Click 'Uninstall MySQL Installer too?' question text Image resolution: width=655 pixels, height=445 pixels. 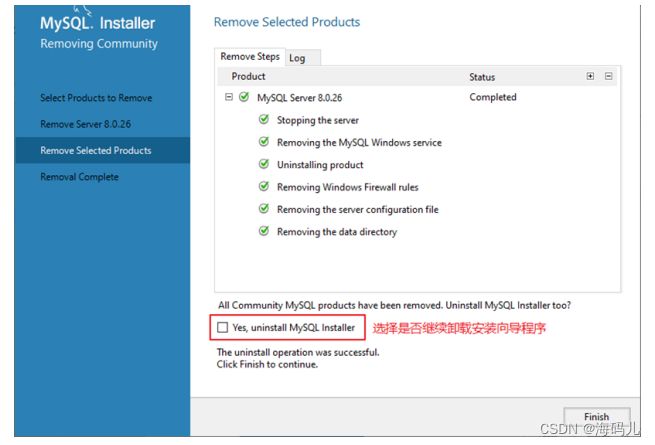click(x=508, y=305)
